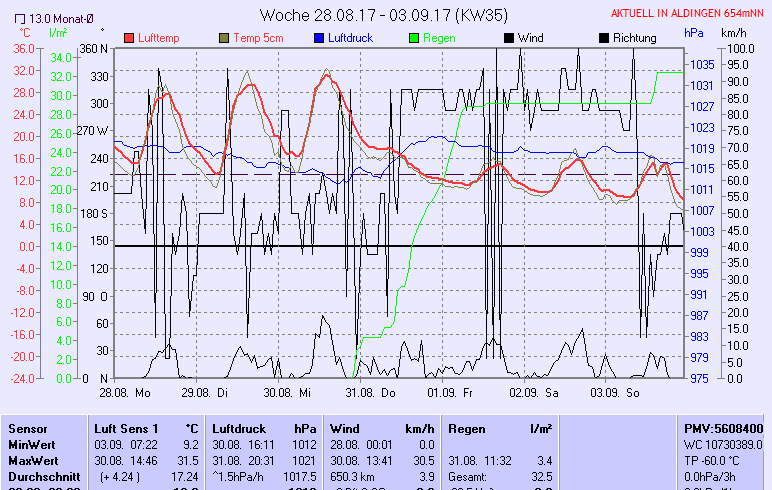Viewport: 772px width, 490px height.
Task: Click the red Lufttemp legend square
Action: pos(129,38)
